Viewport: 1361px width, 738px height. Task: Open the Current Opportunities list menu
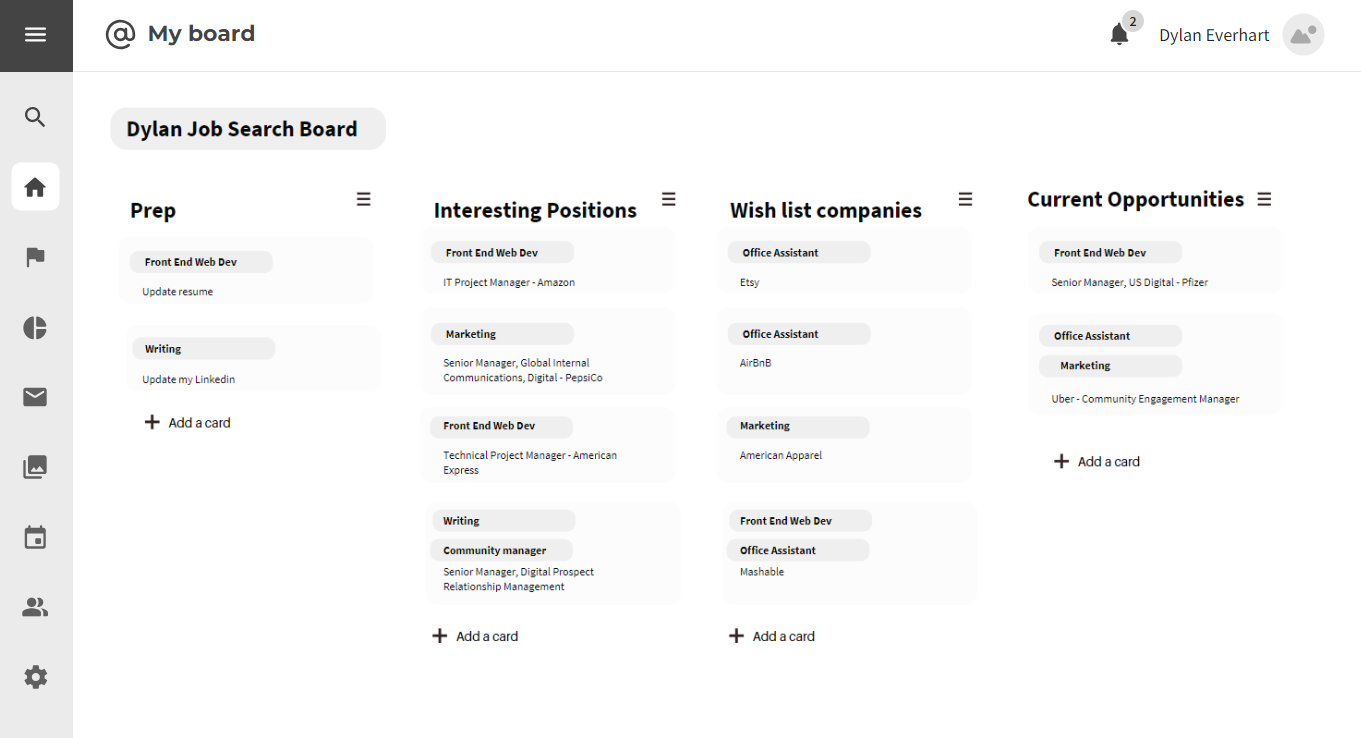[1264, 199]
